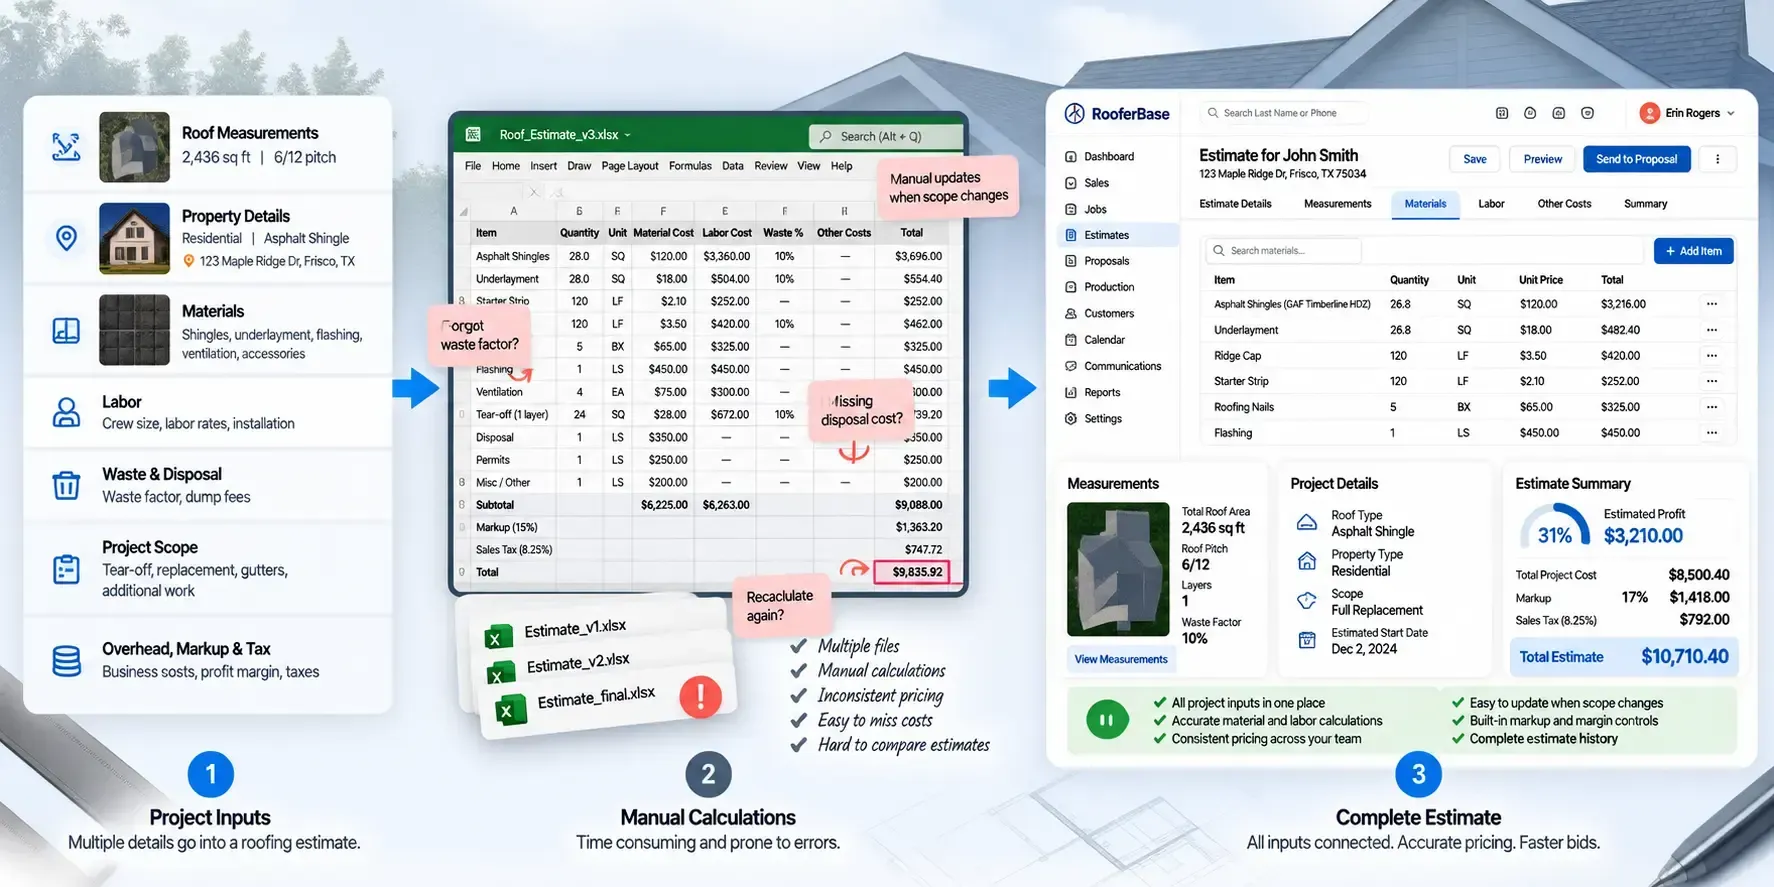1774x887 pixels.
Task: Click the Search Last Name or Phone field
Action: pos(1285,113)
